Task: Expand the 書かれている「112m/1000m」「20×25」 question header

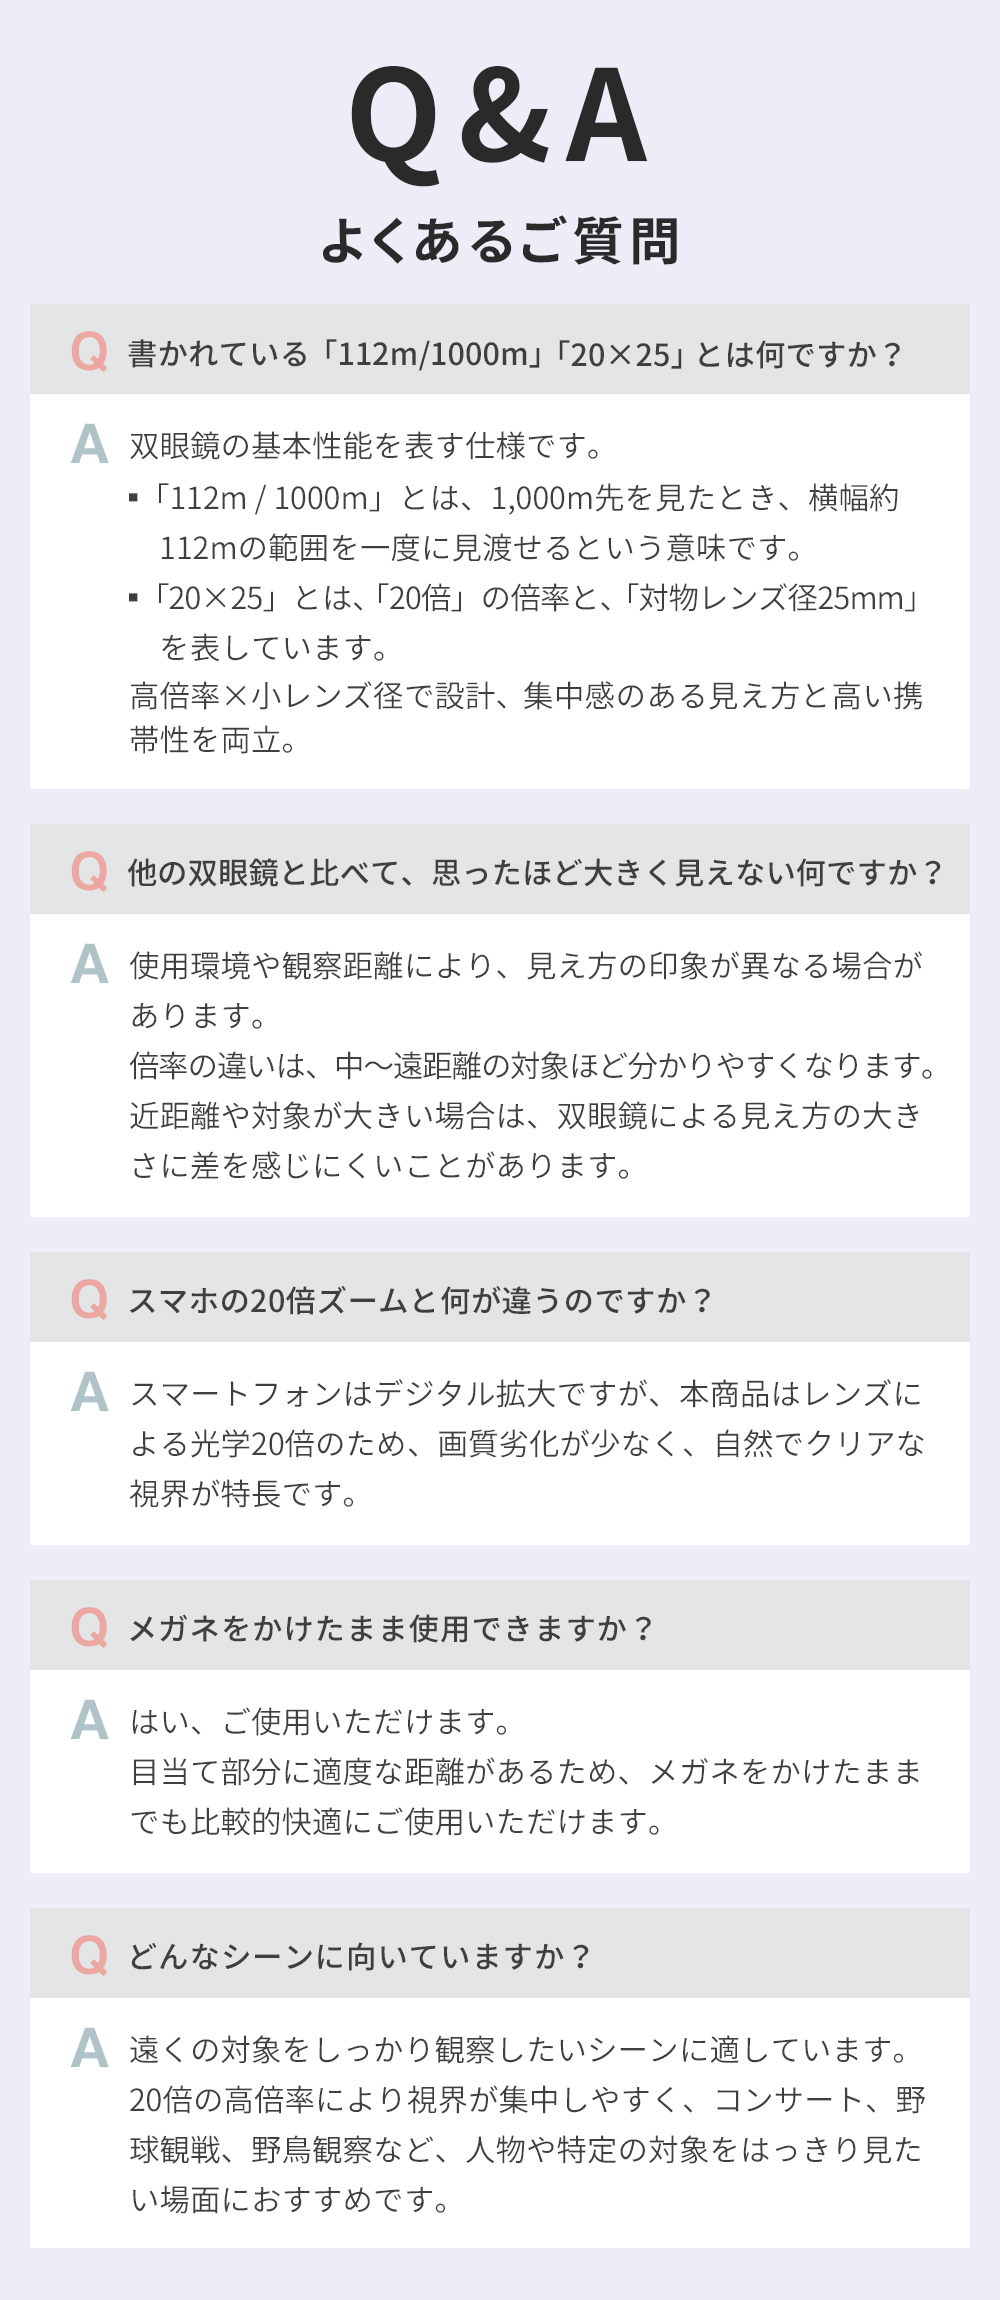Action: (x=515, y=354)
